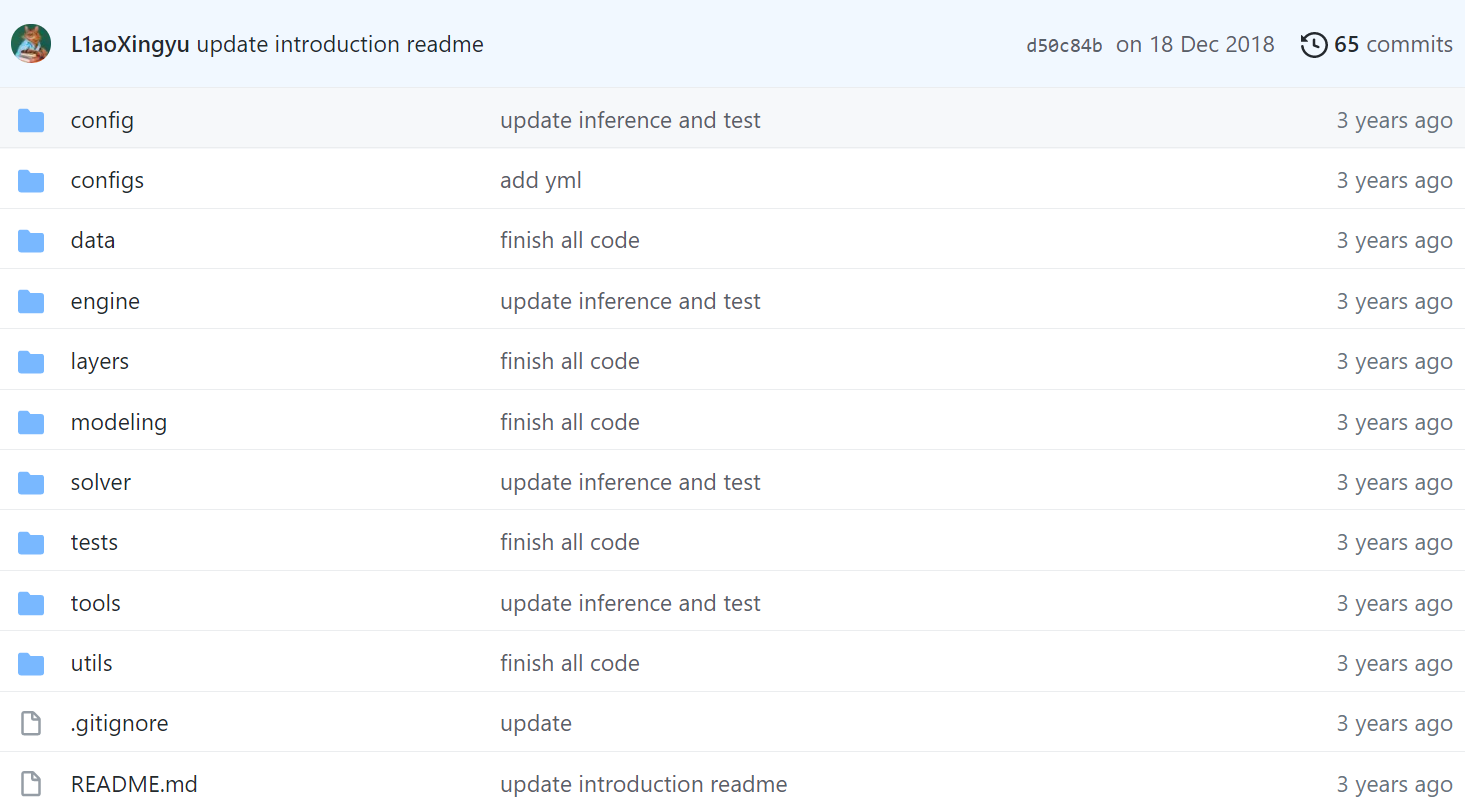The height and width of the screenshot is (810, 1465).
Task: Open commit hash d50c84b
Action: tap(1064, 45)
